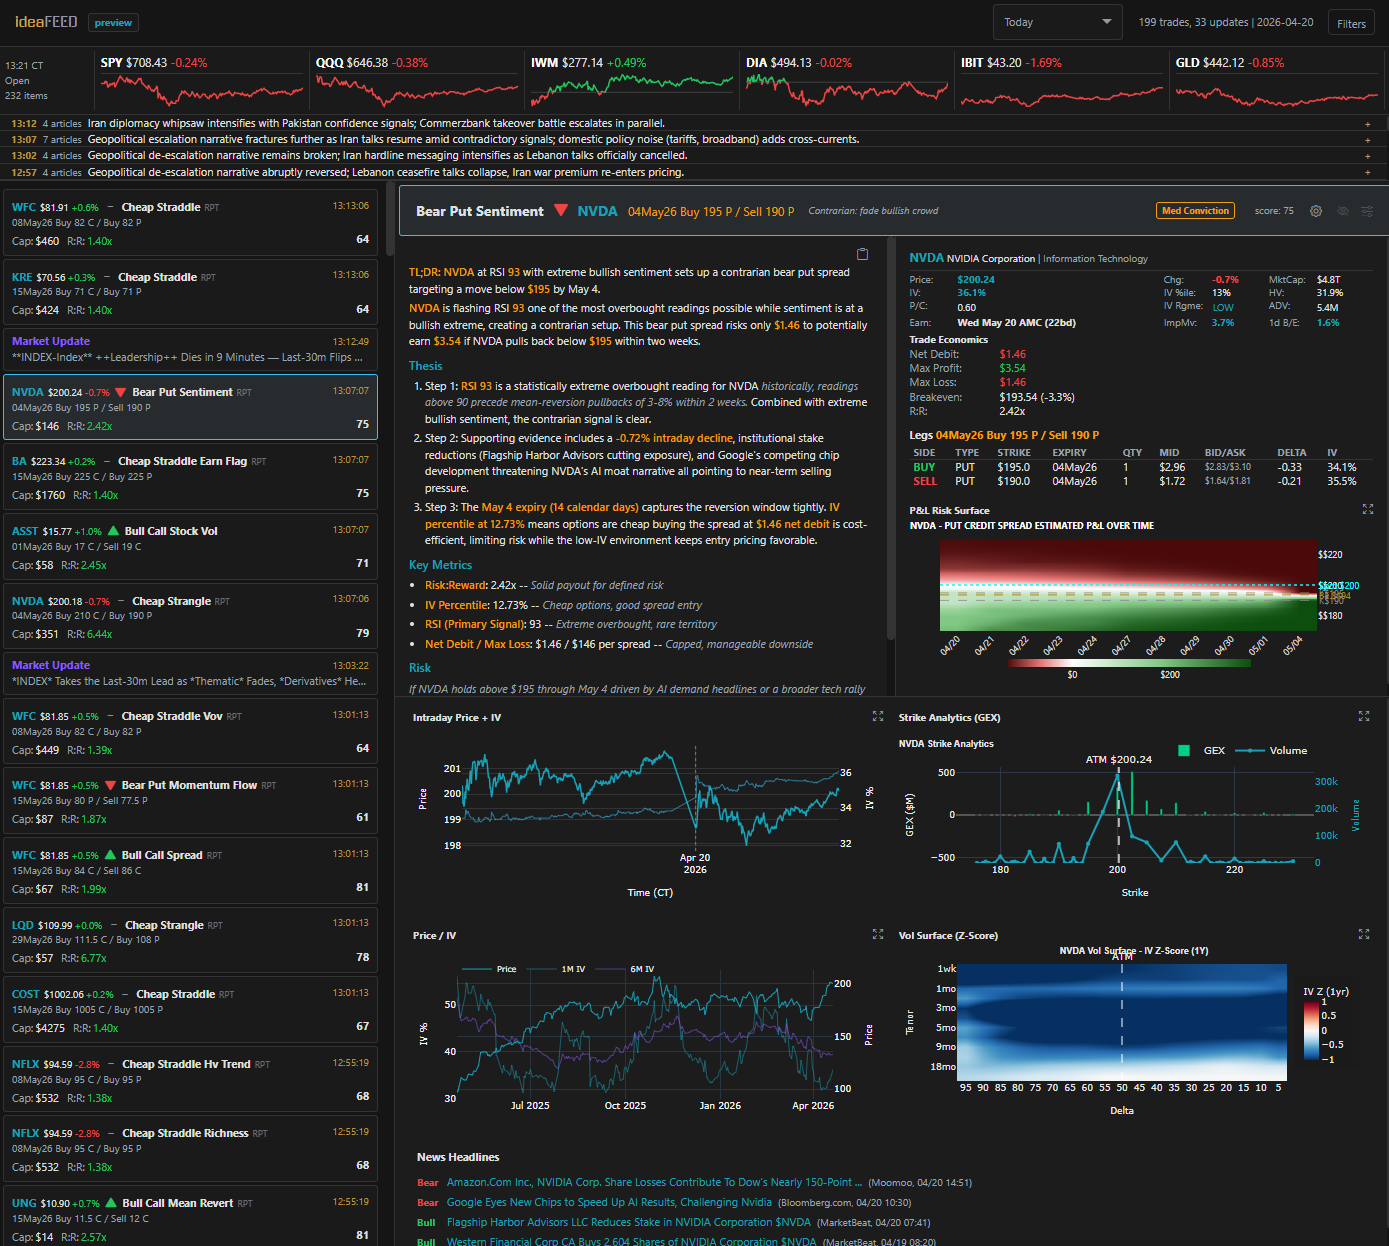
Task: Open the 13:03:22 Market Update card
Action: 190,673
